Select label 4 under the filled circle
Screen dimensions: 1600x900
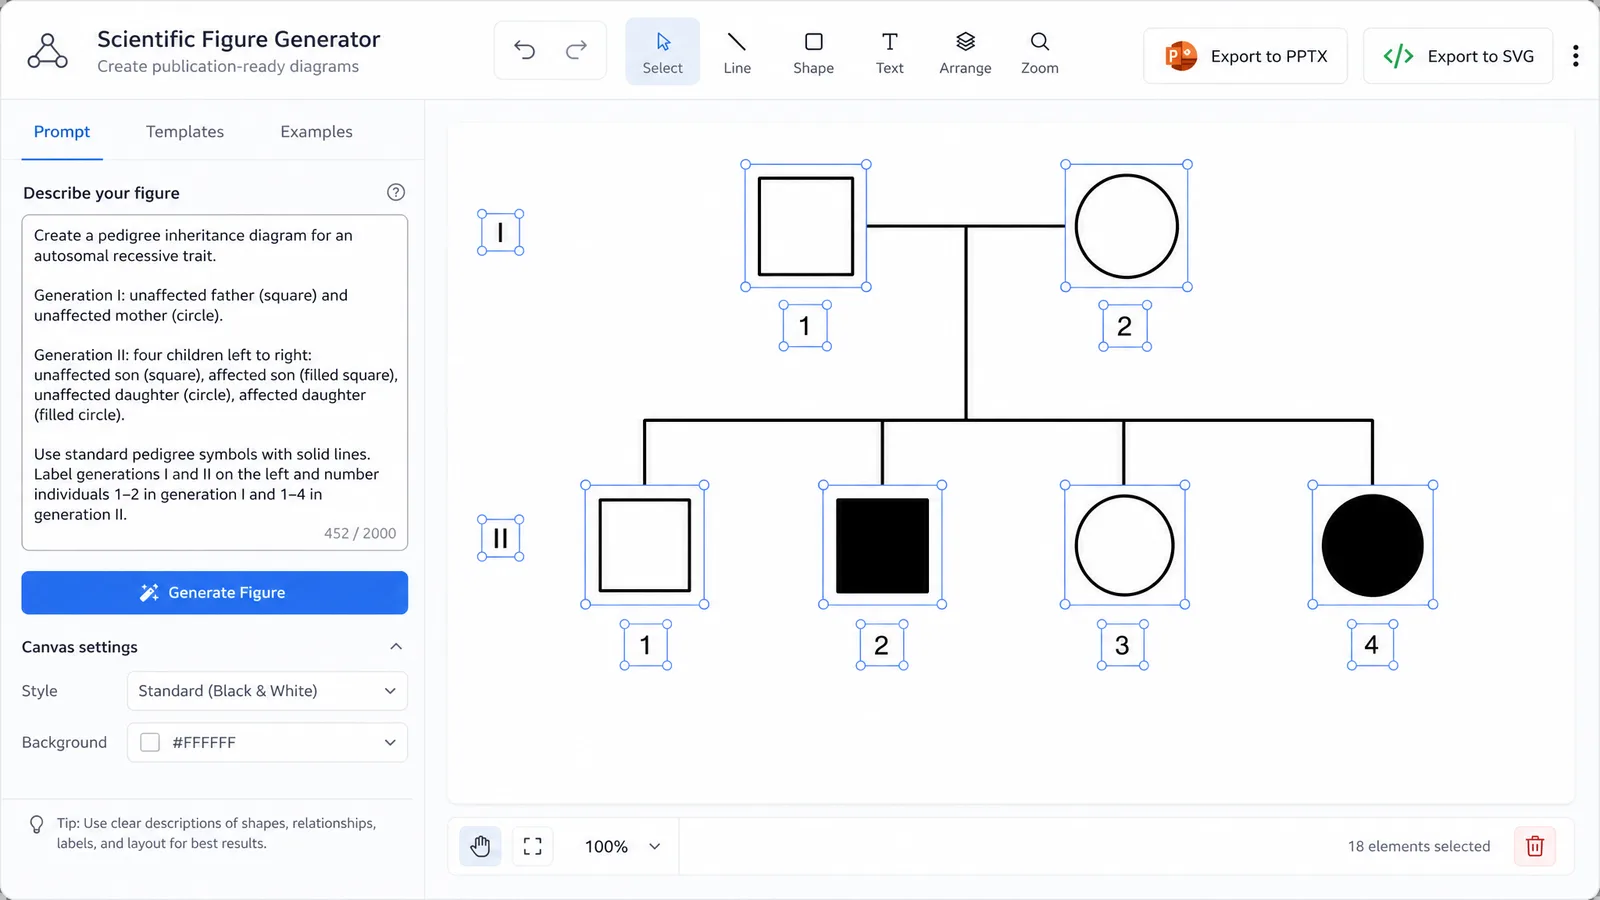1372,645
